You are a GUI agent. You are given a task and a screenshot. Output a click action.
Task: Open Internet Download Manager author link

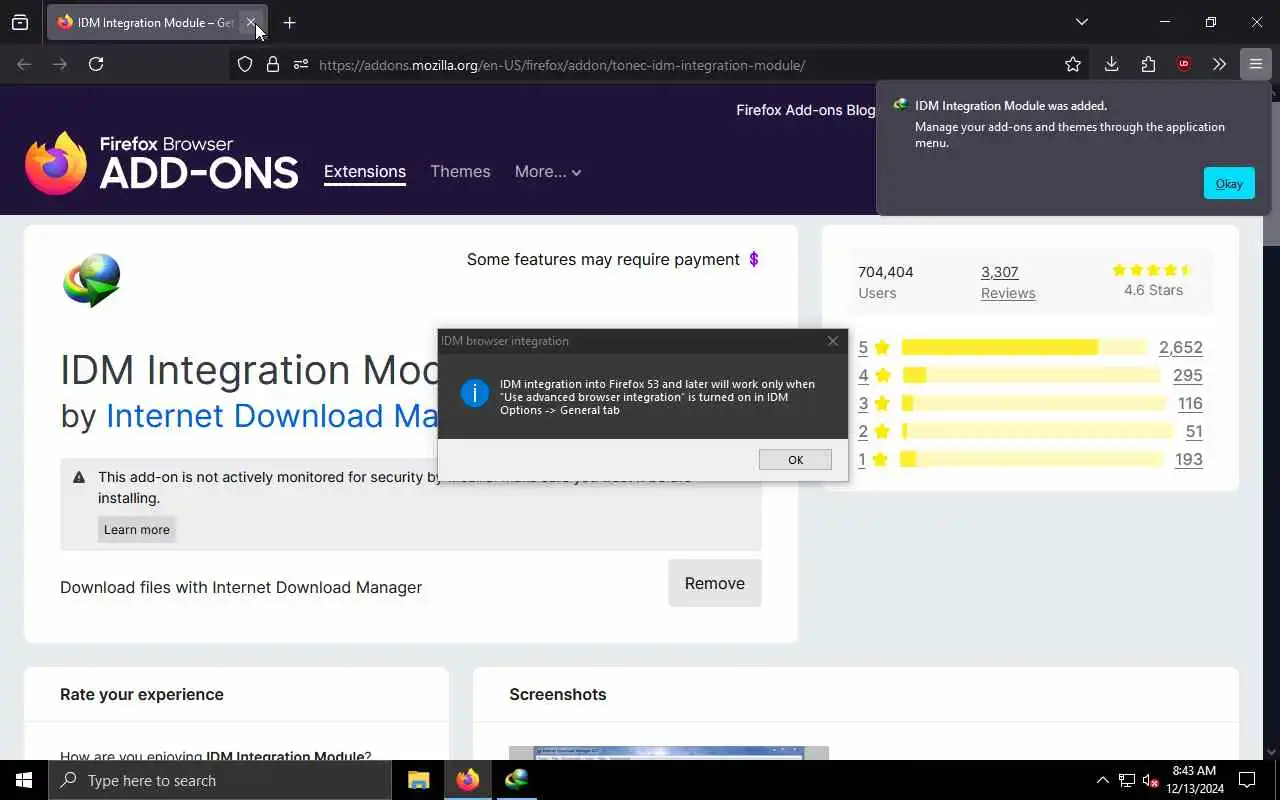272,416
